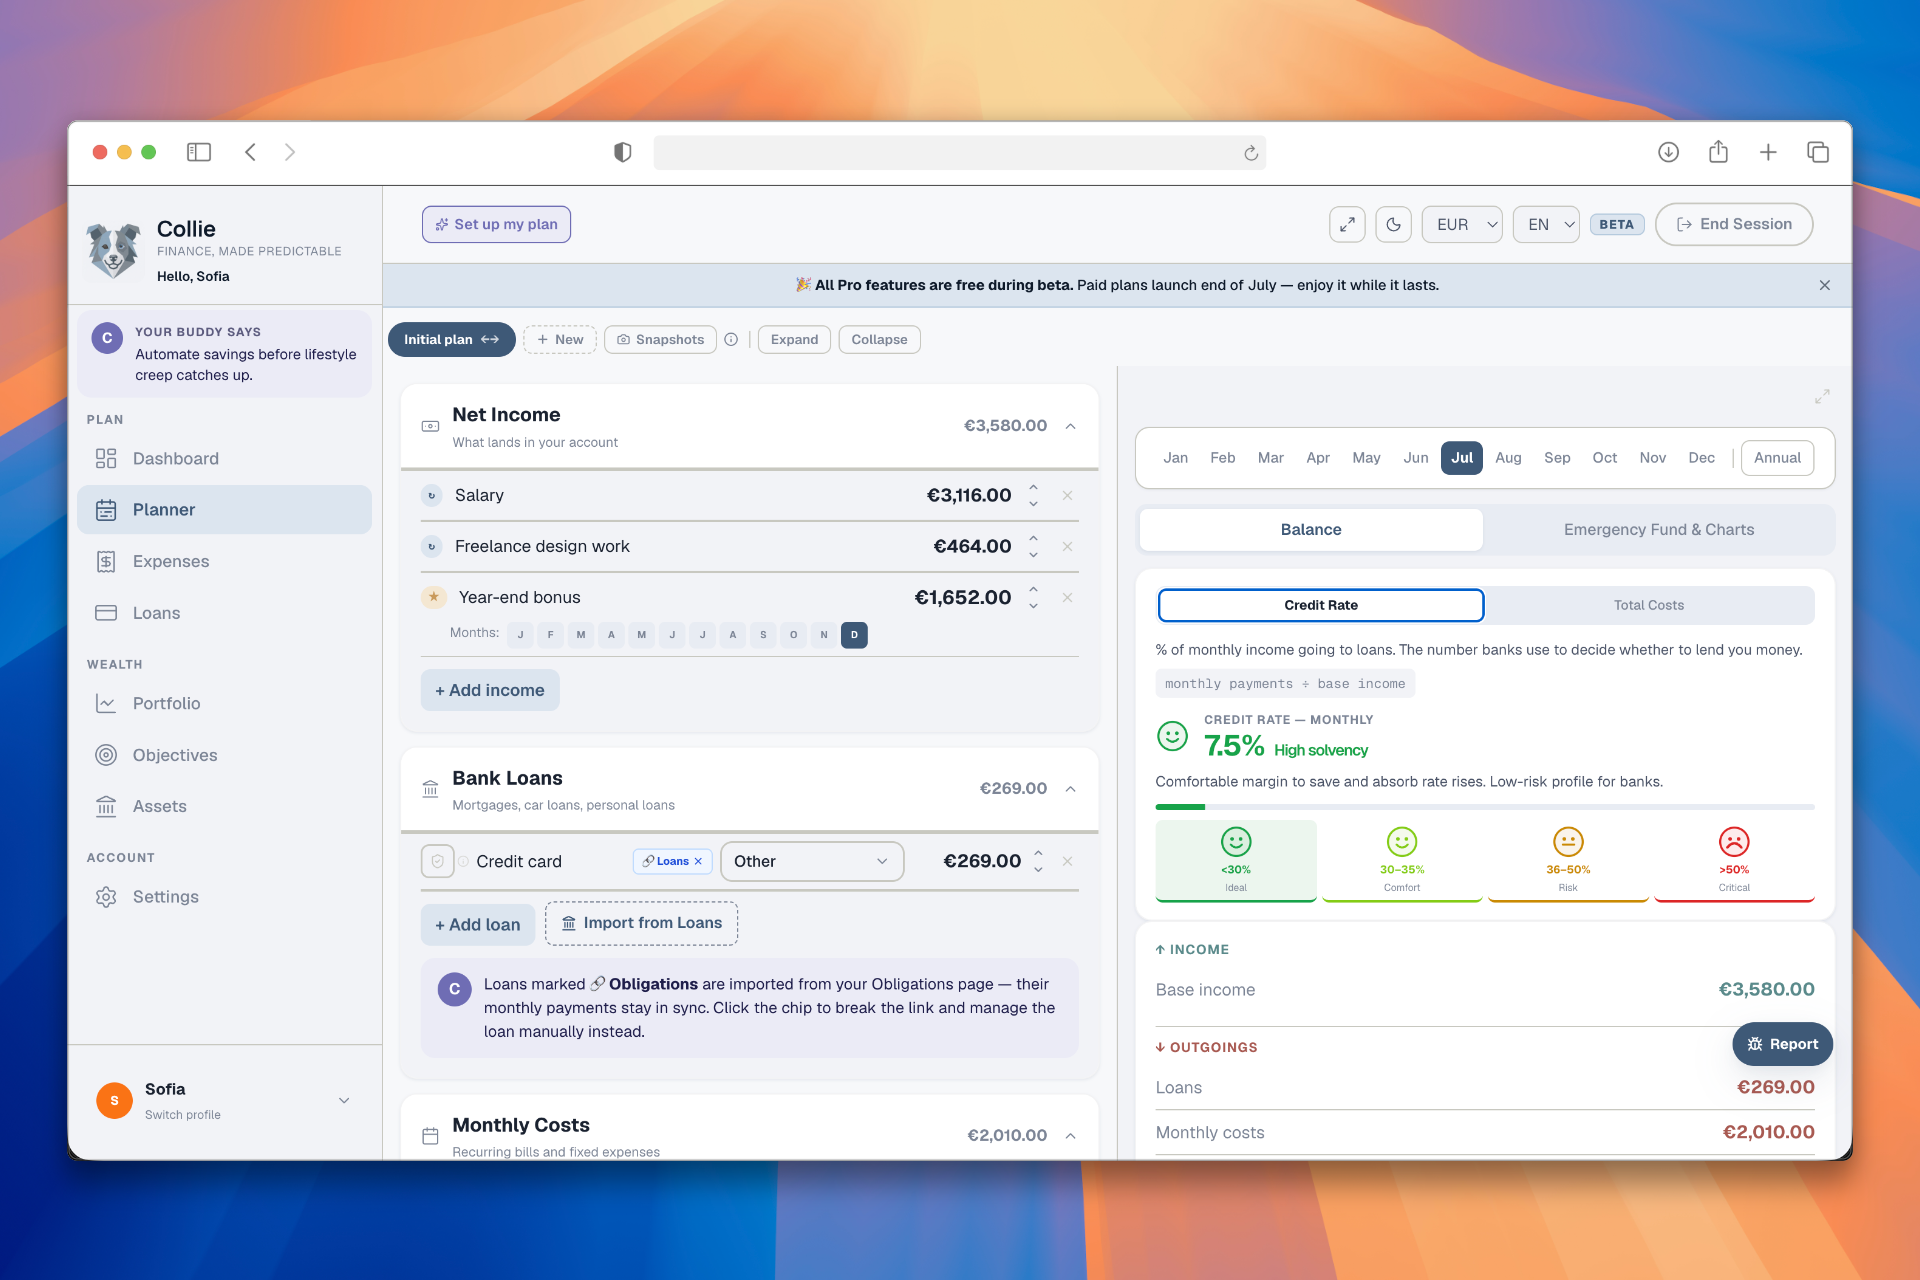This screenshot has height=1280, width=1920.
Task: Open Safari sidebar toggle icon
Action: [x=199, y=152]
